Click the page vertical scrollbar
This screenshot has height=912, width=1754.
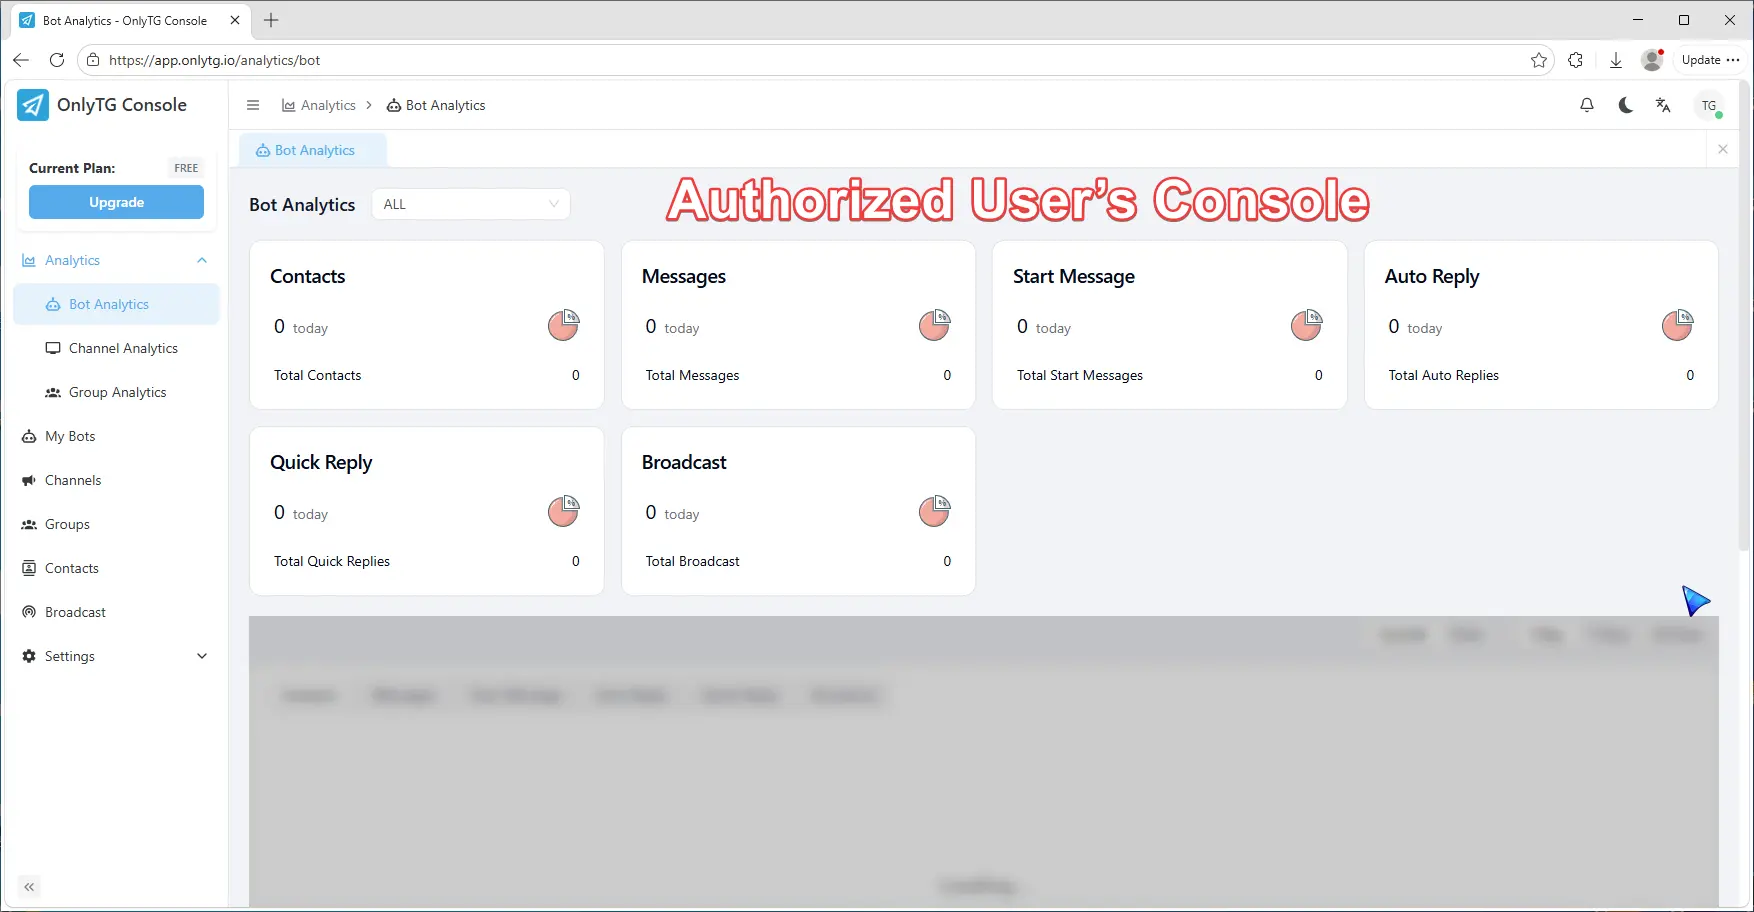(x=1745, y=320)
